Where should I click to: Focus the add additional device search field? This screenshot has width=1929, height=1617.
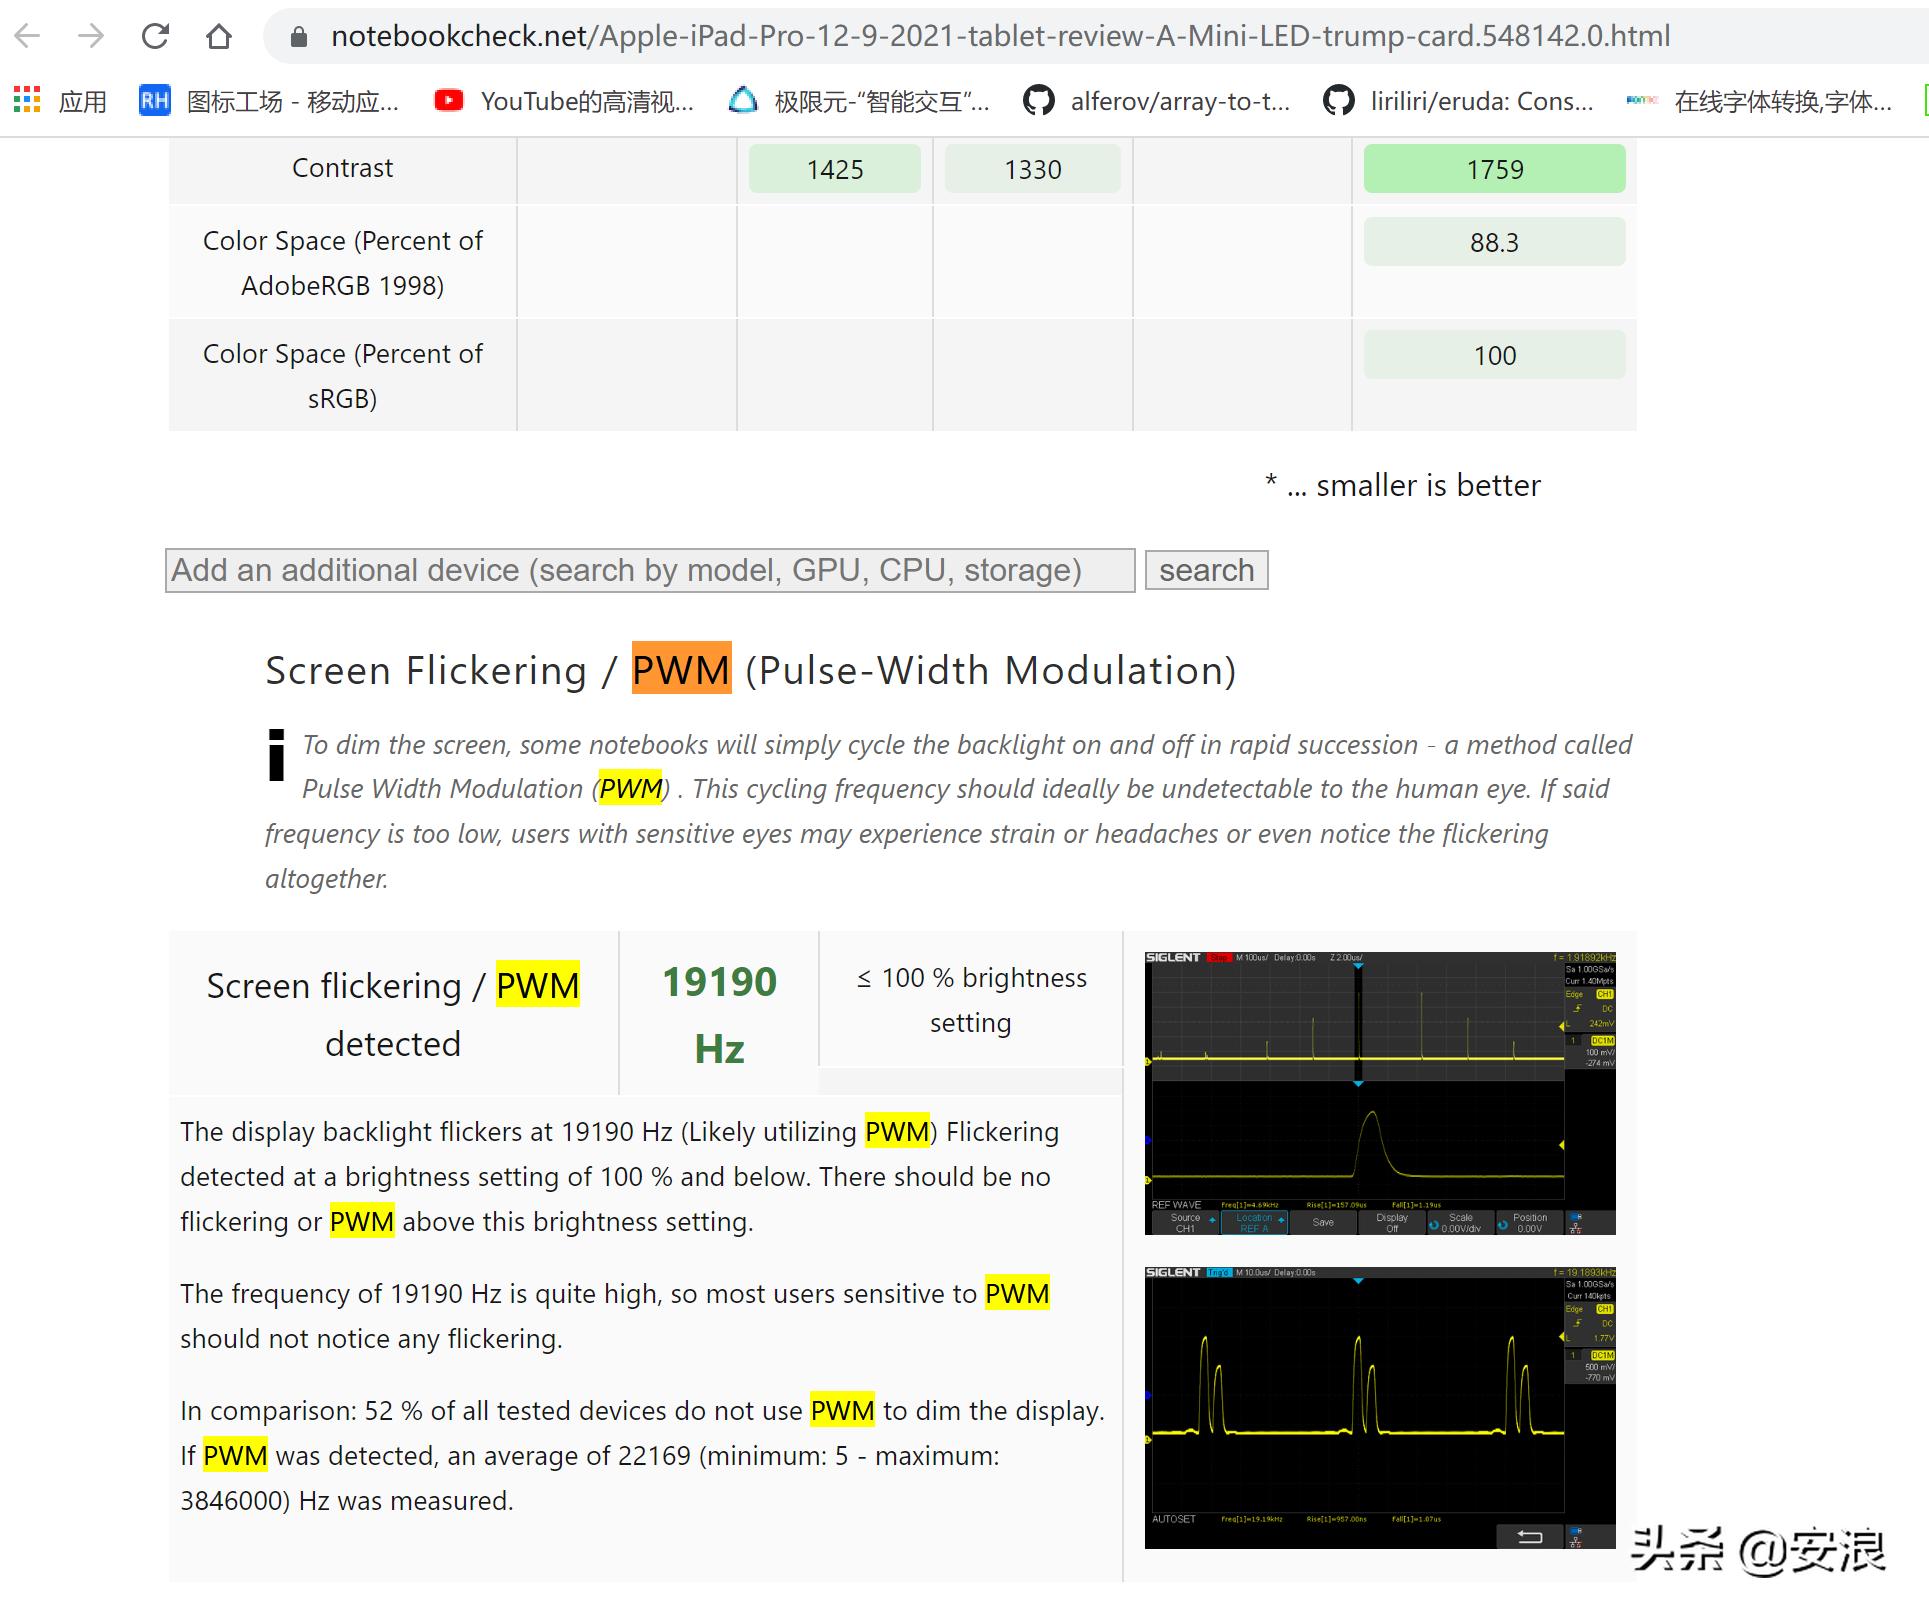click(650, 570)
